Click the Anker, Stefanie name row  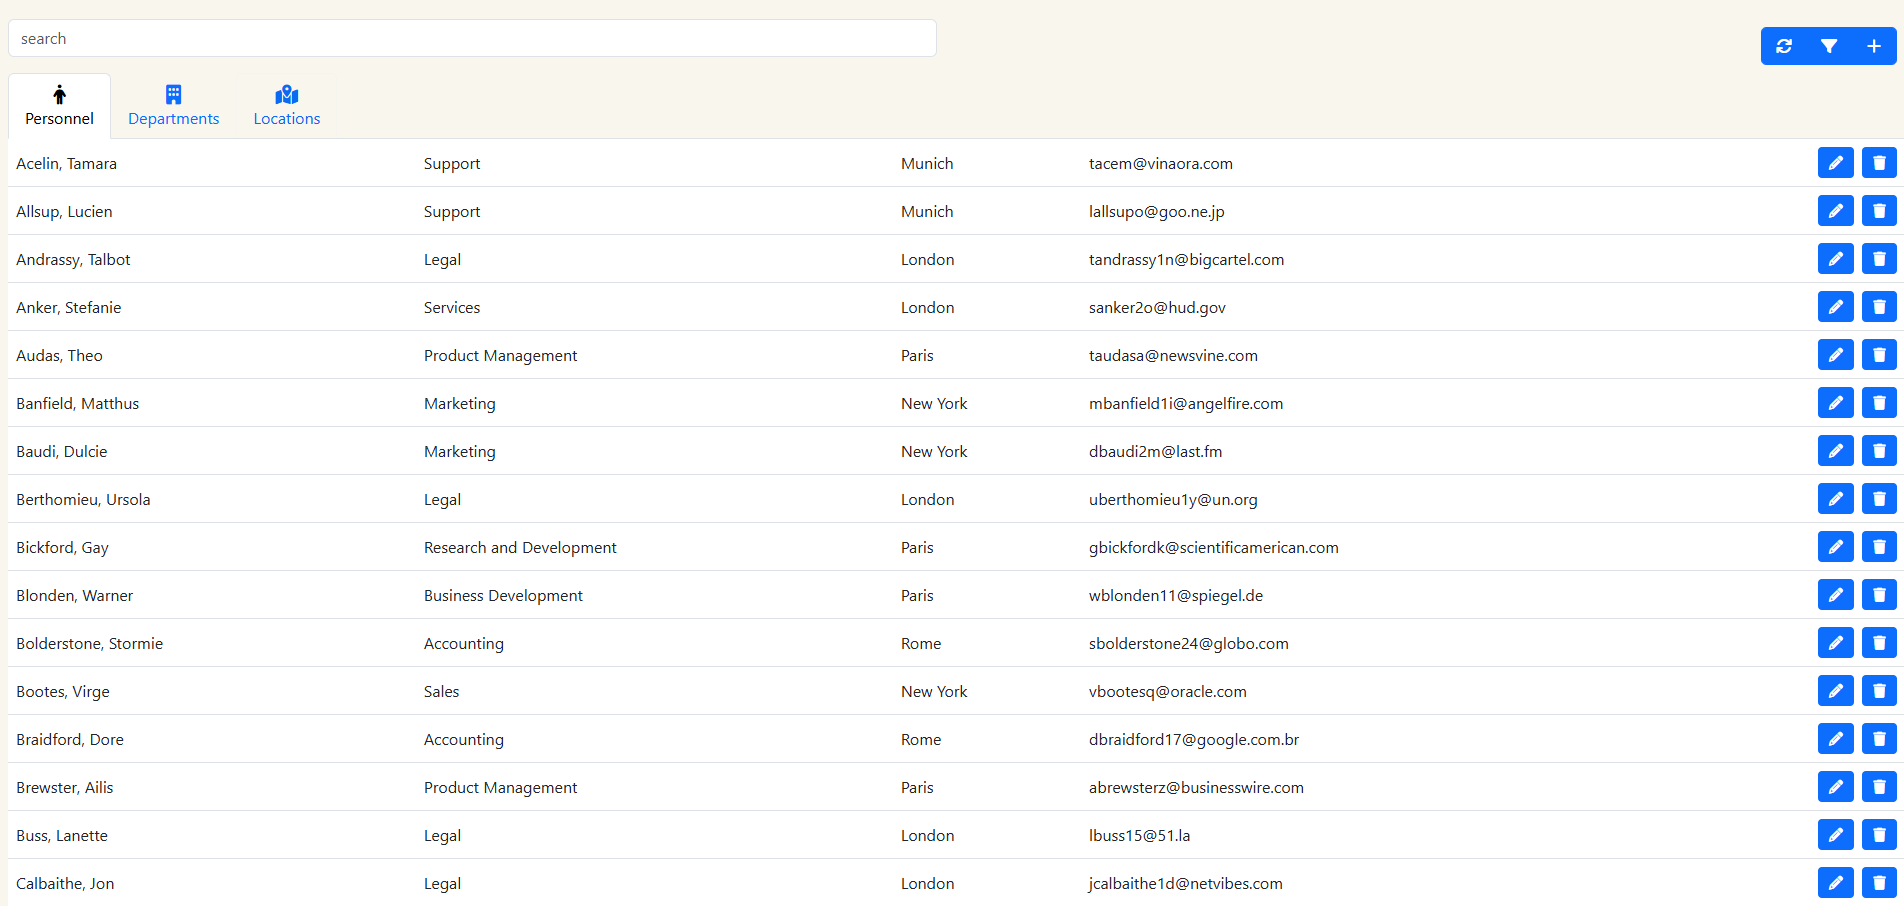[x=69, y=308]
